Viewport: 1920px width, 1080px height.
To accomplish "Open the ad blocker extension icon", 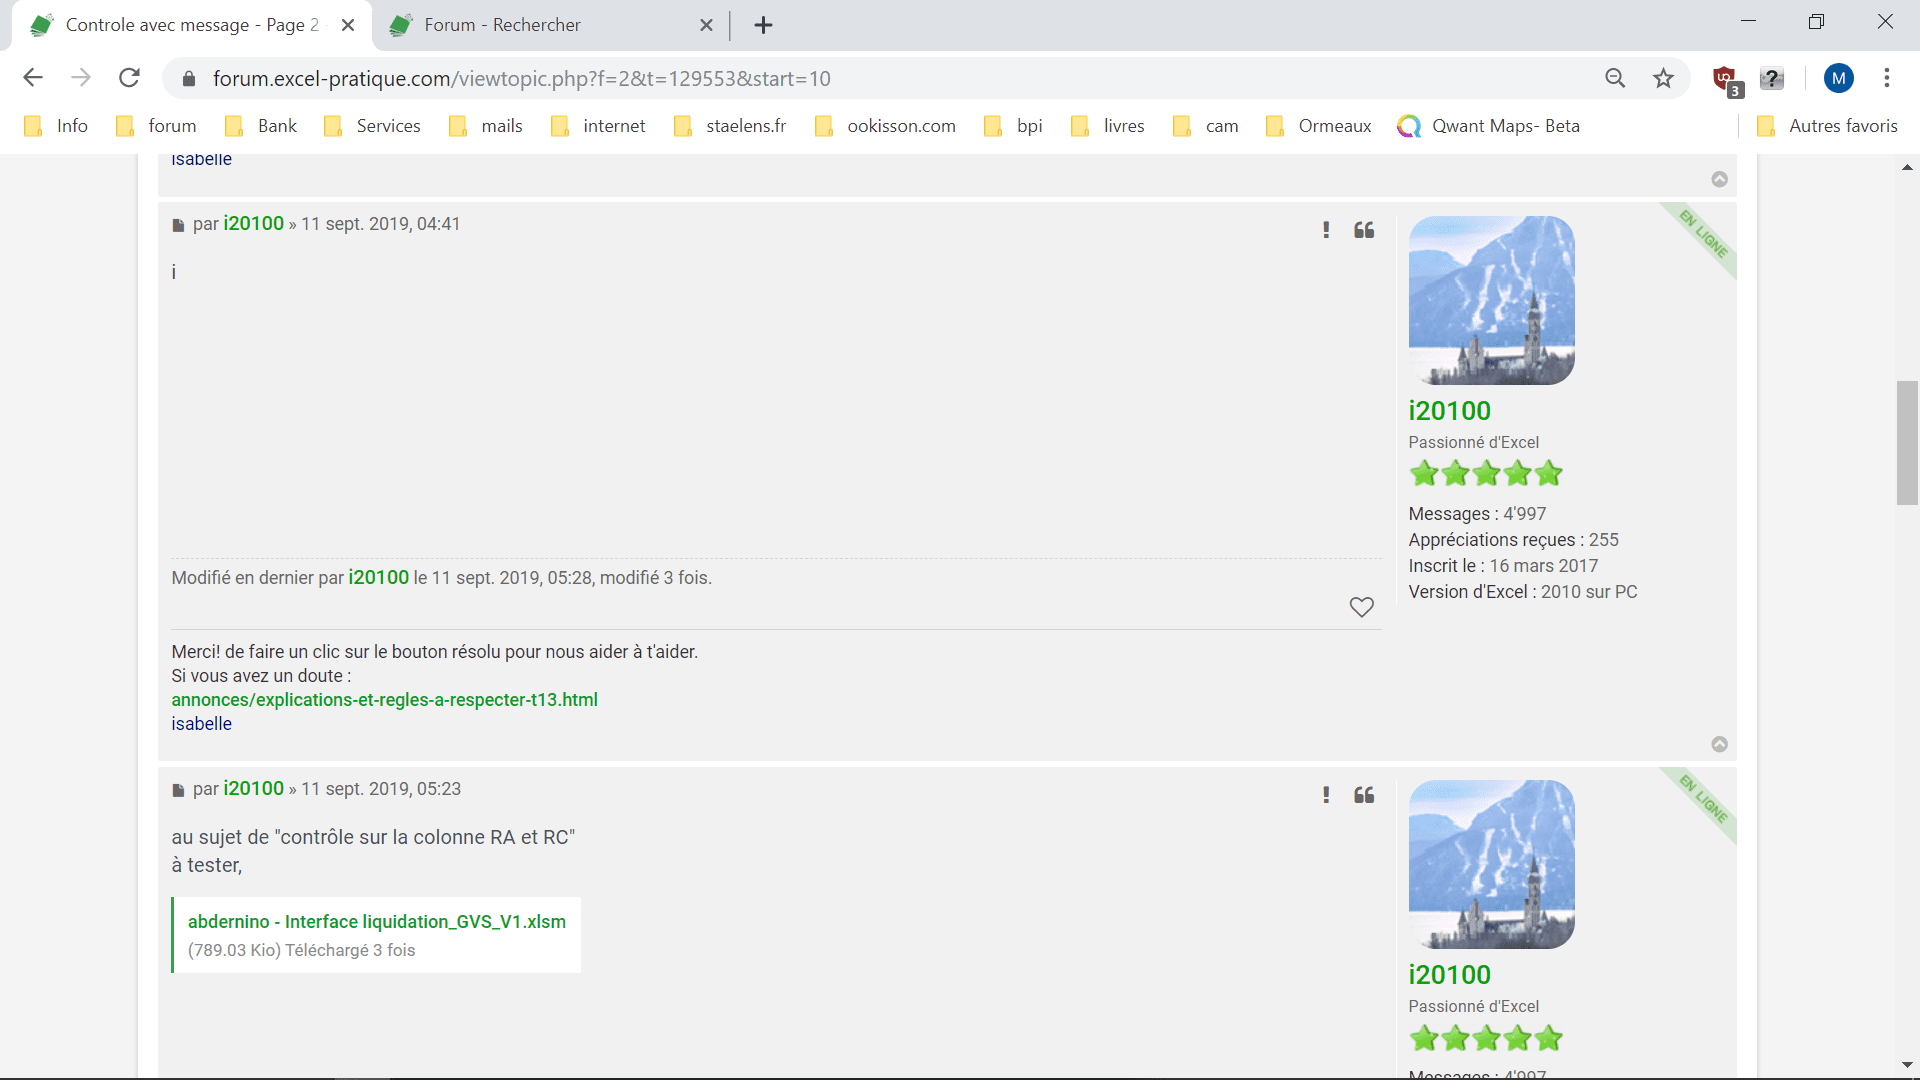I will [1725, 78].
